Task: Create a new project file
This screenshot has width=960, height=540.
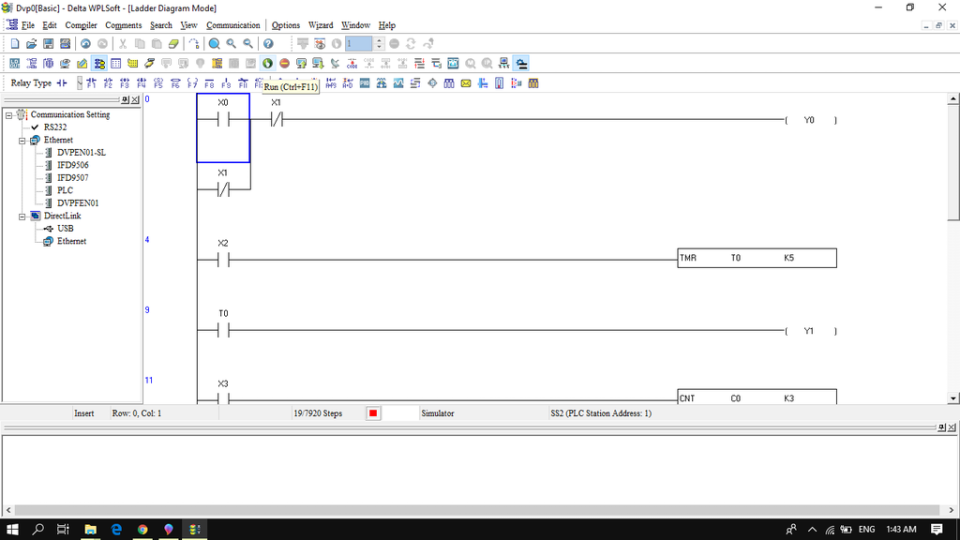Action: 15,43
